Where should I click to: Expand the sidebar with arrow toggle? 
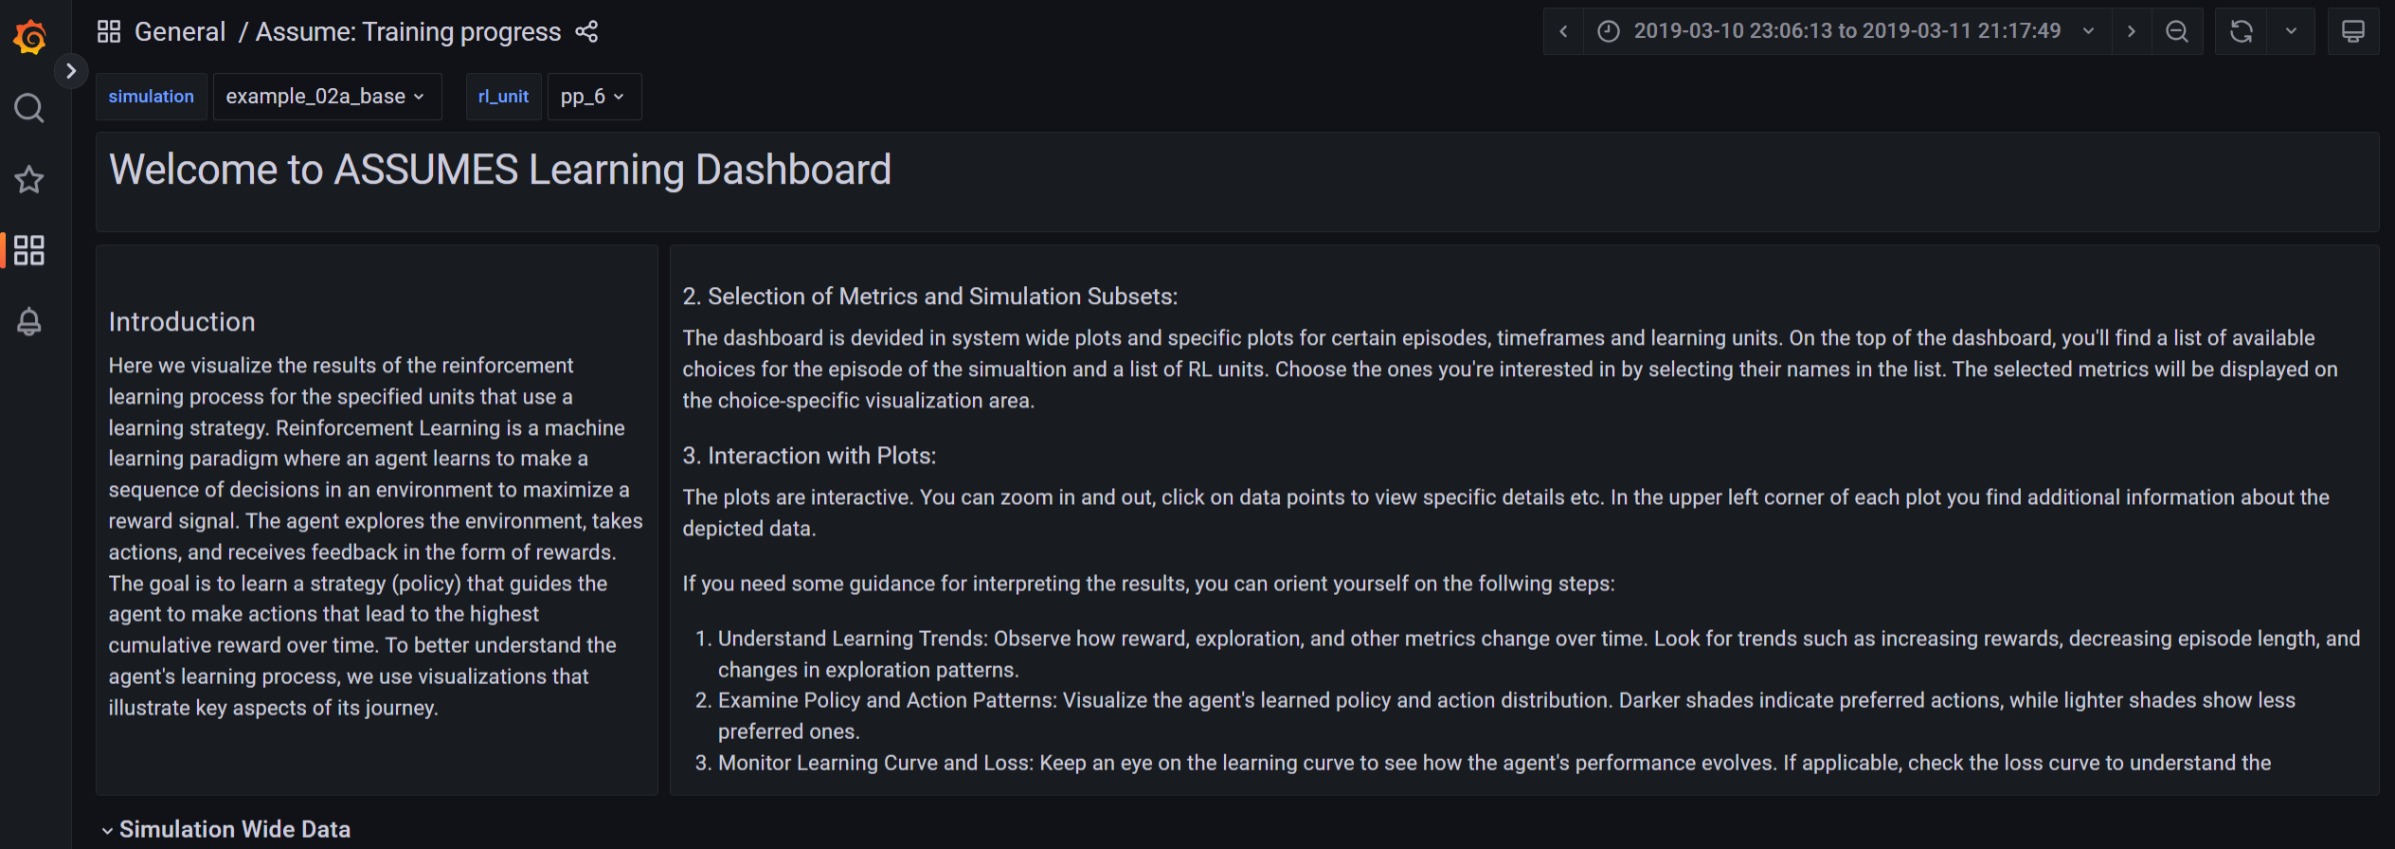70,71
